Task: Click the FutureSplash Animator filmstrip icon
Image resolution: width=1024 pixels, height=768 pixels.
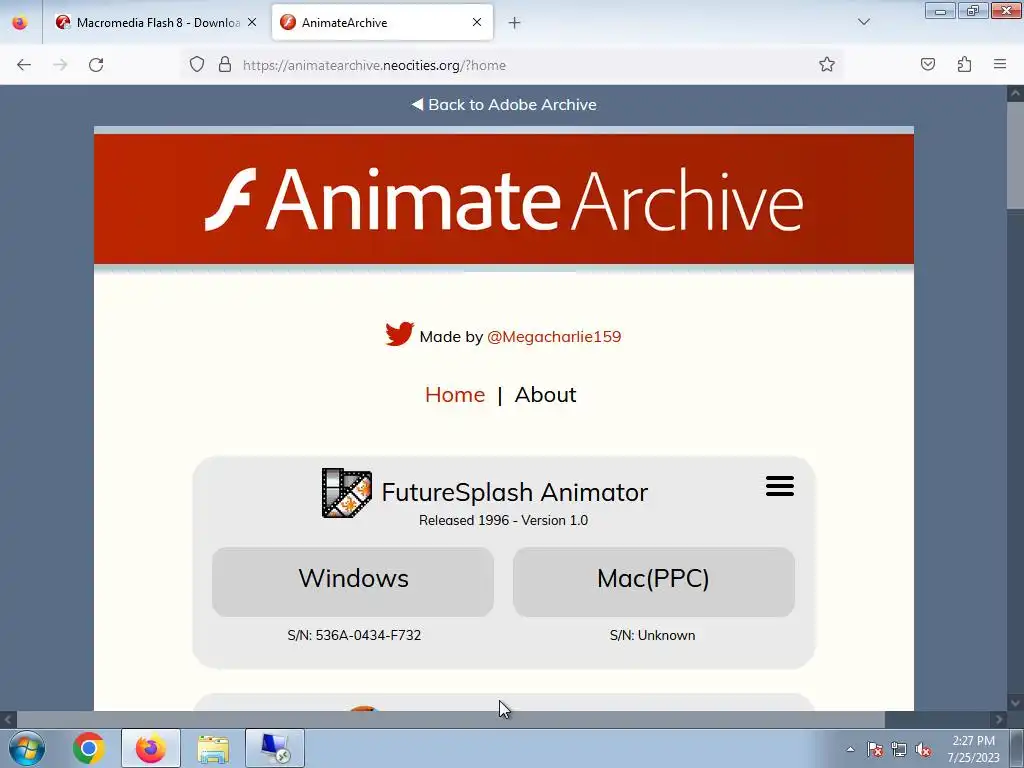Action: point(347,493)
